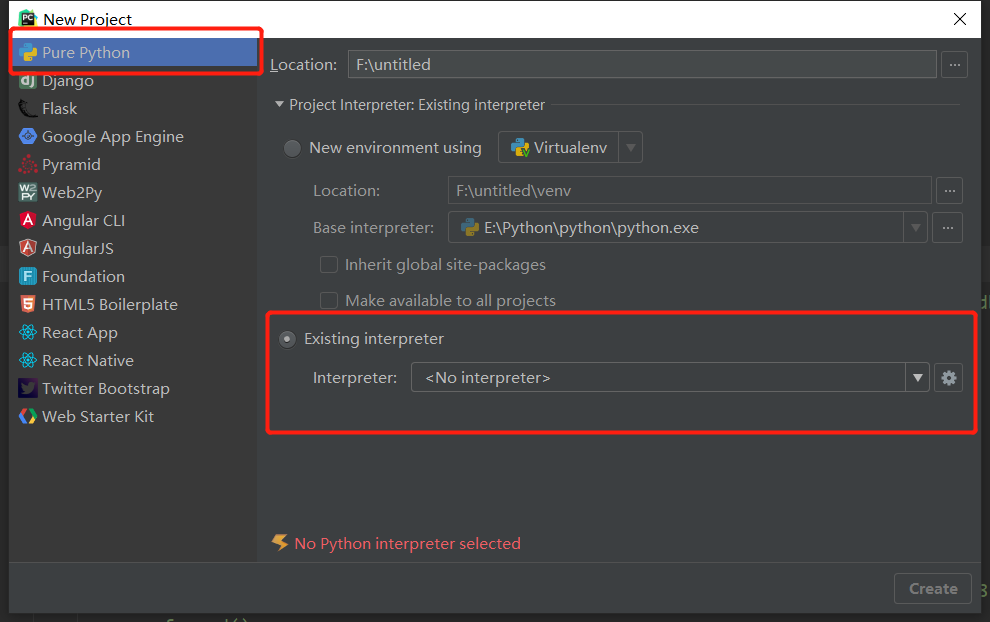Image resolution: width=990 pixels, height=622 pixels.
Task: Browse for the base interpreter file
Action: [948, 228]
